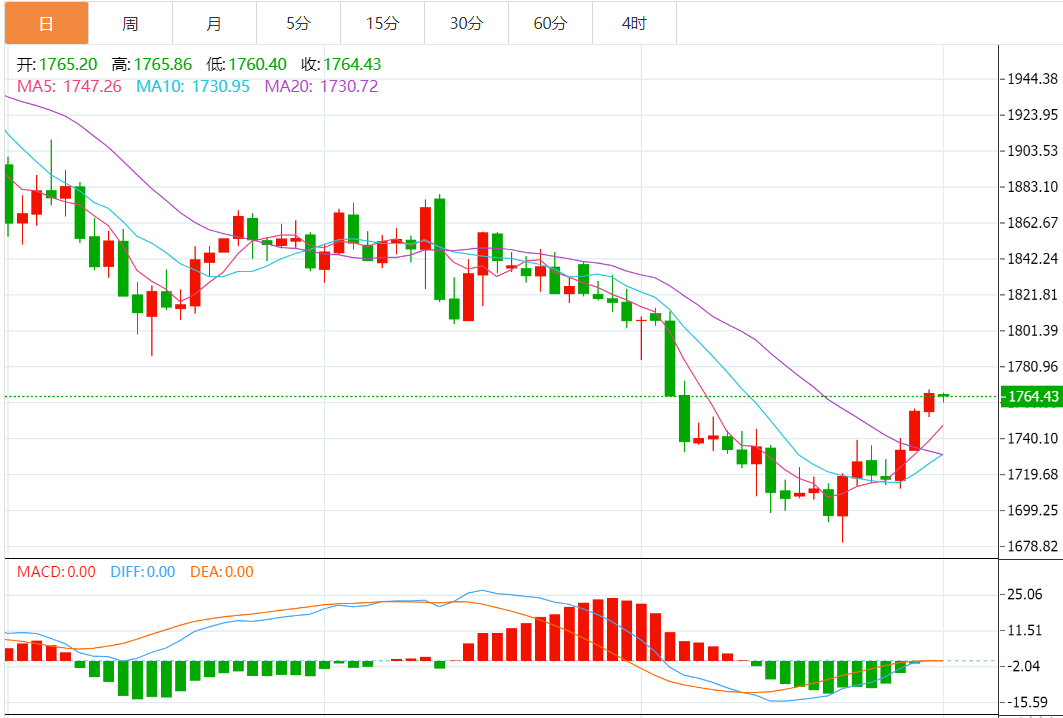Click the 1740.10 price axis label
The image size is (1063, 718).
[1032, 438]
